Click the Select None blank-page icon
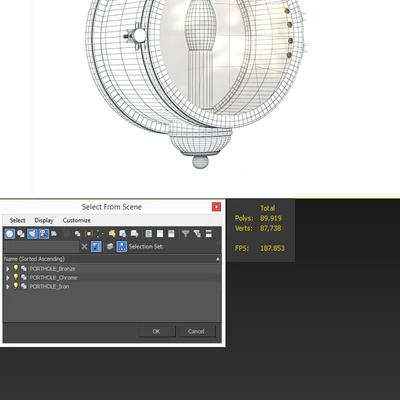 (160, 234)
